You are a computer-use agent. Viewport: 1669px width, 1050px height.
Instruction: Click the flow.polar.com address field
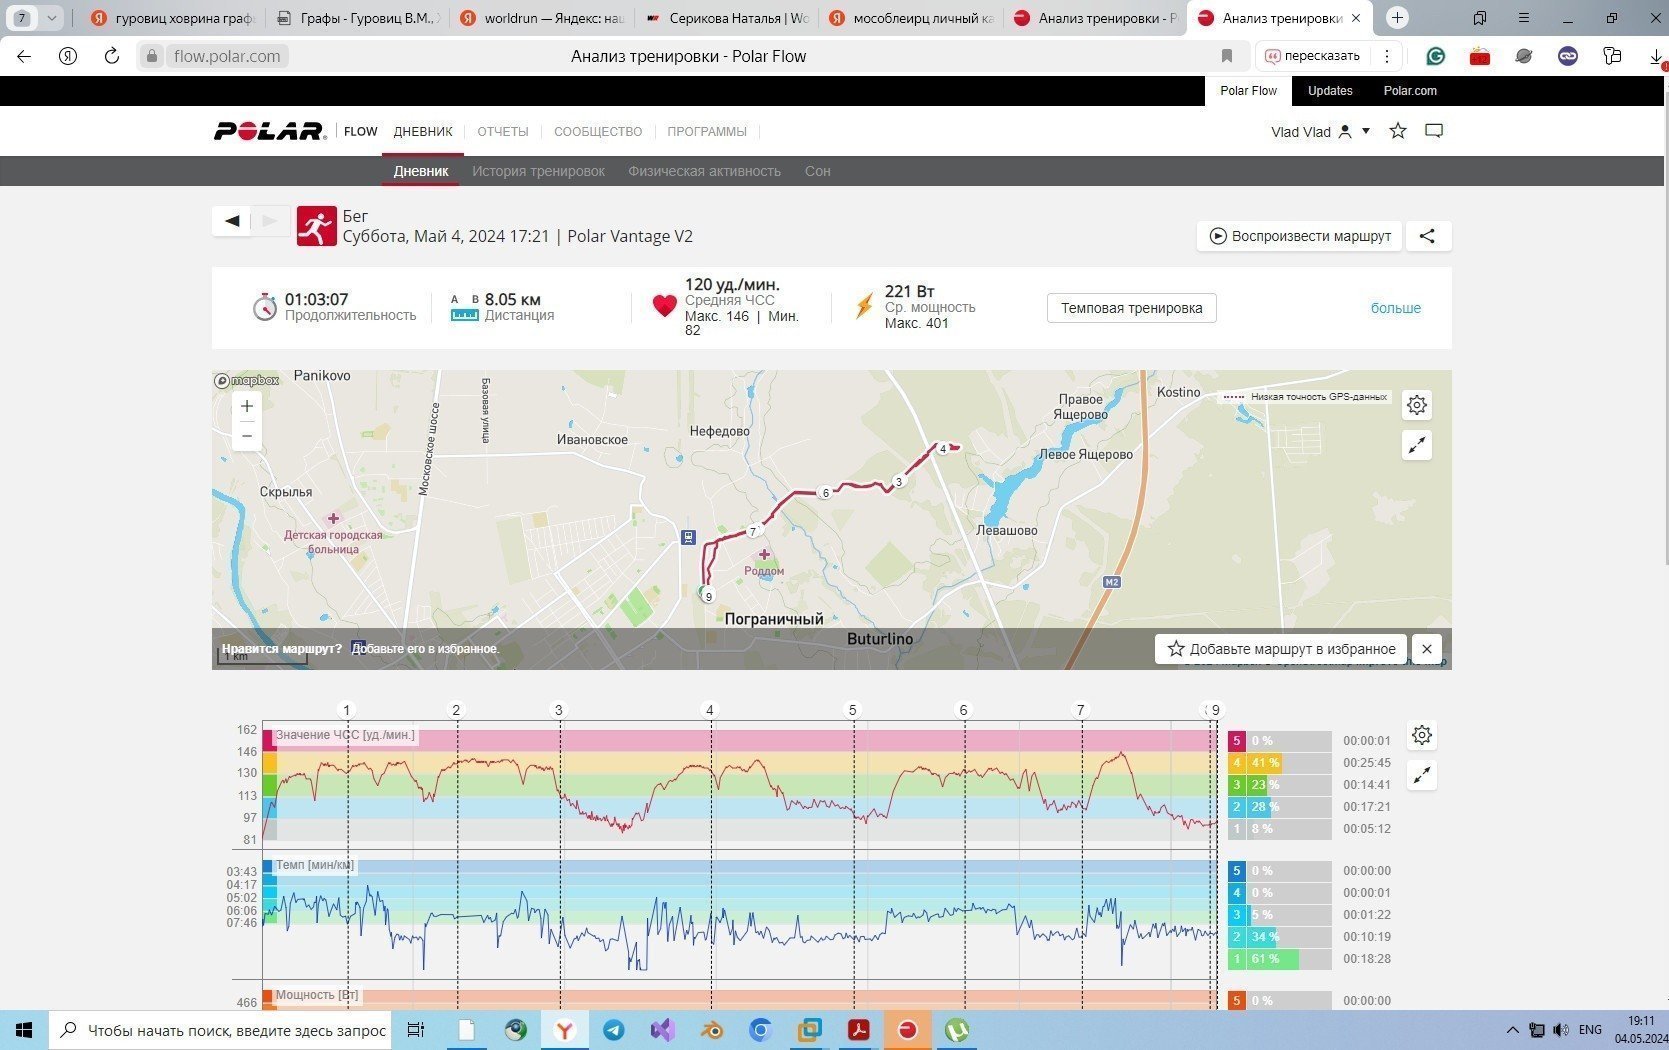[227, 56]
